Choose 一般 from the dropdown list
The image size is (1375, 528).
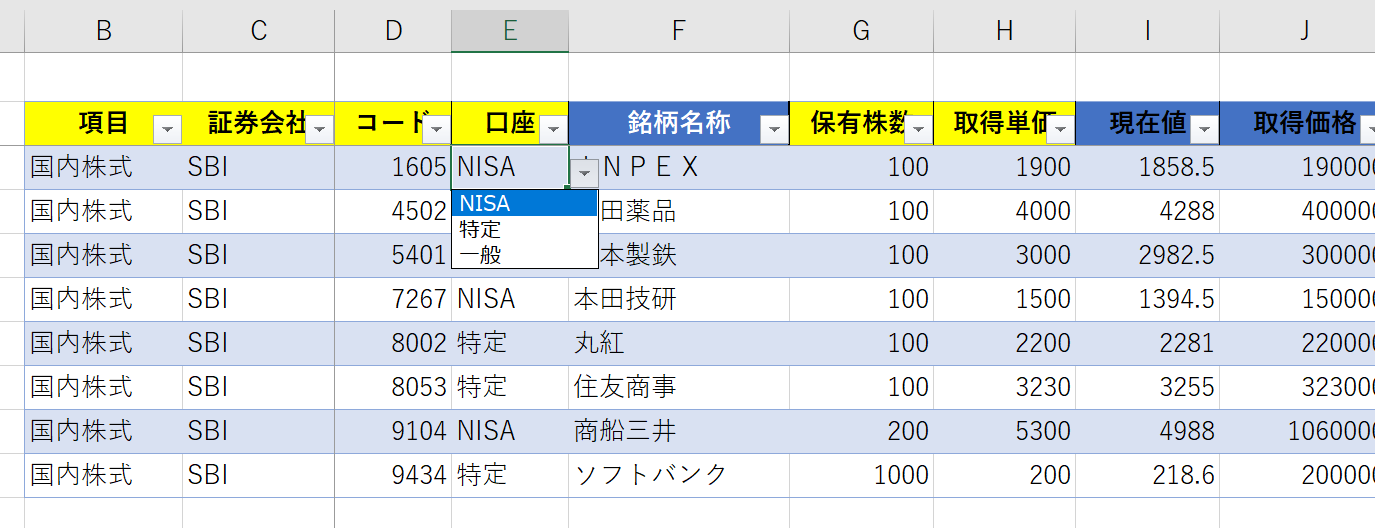(524, 254)
